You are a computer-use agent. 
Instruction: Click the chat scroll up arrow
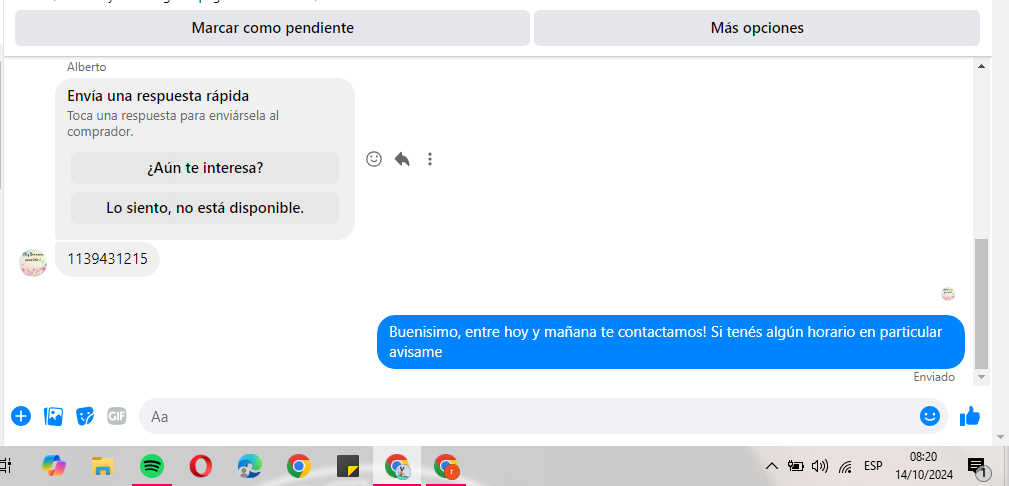(x=981, y=66)
